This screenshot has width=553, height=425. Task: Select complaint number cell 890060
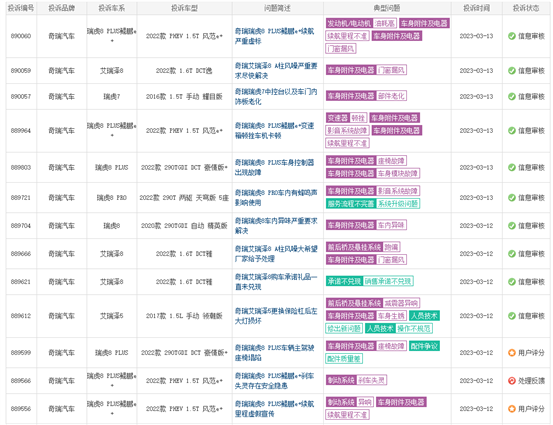click(x=21, y=36)
